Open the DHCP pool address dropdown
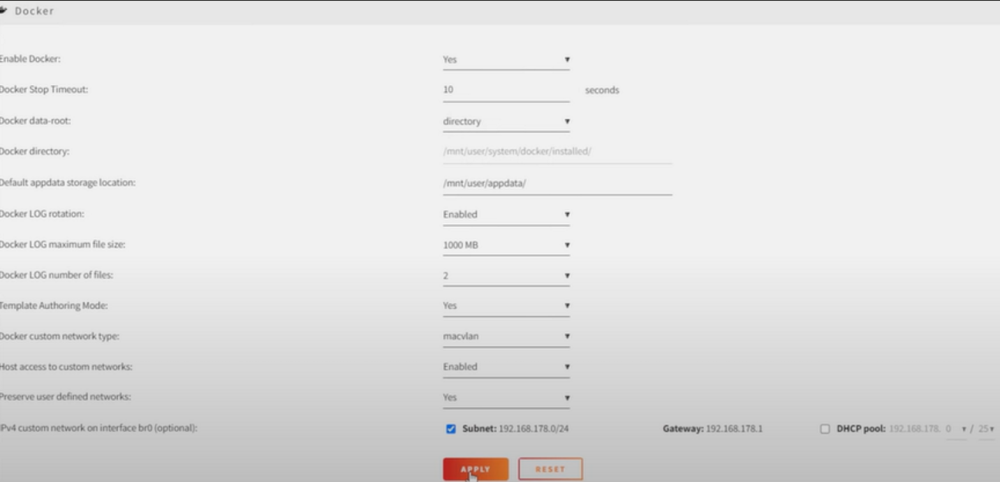 955,429
